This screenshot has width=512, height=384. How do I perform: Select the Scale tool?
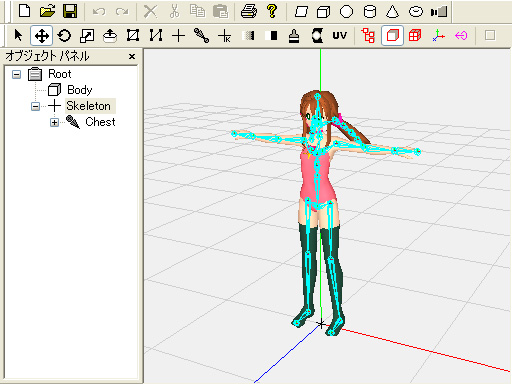87,35
